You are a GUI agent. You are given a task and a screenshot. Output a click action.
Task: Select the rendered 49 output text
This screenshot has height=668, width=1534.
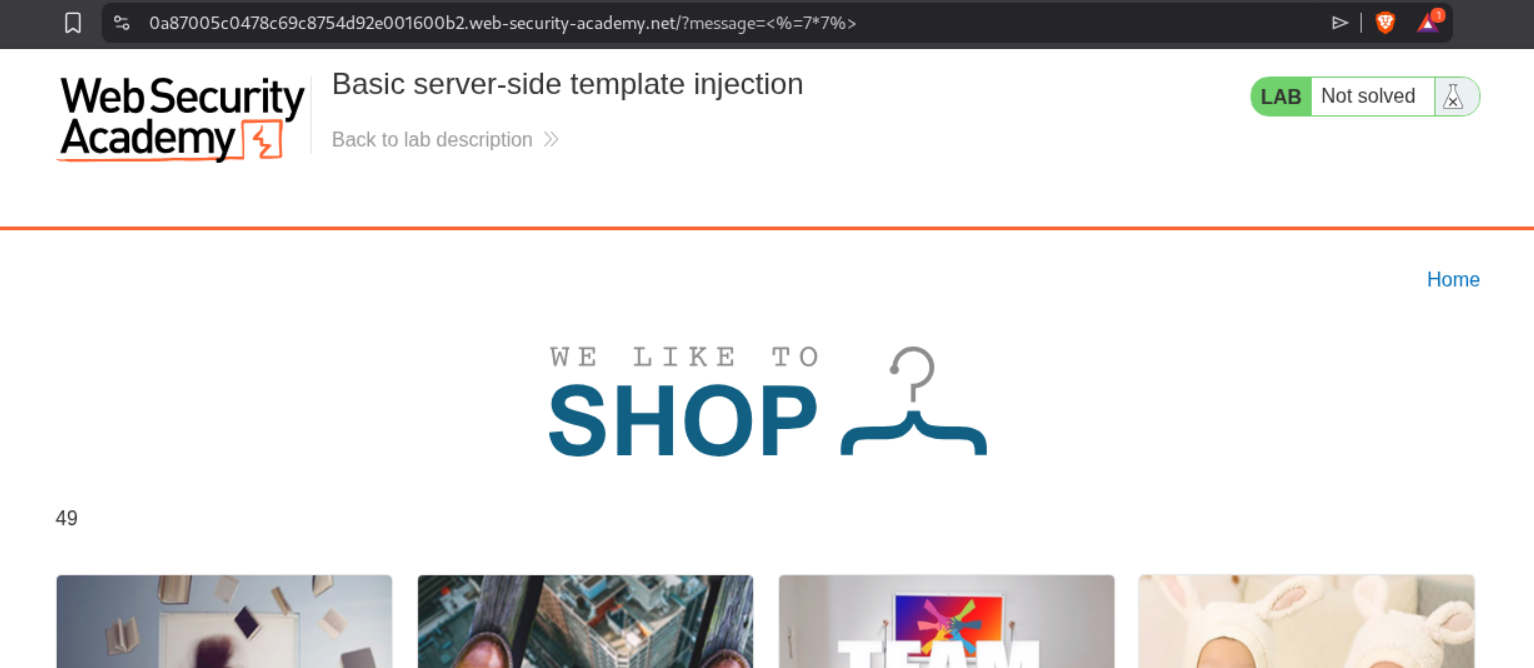point(67,519)
